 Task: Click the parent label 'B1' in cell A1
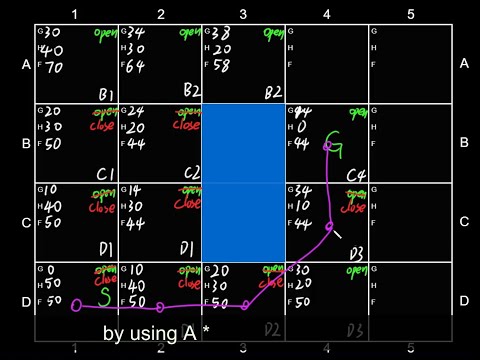click(106, 96)
